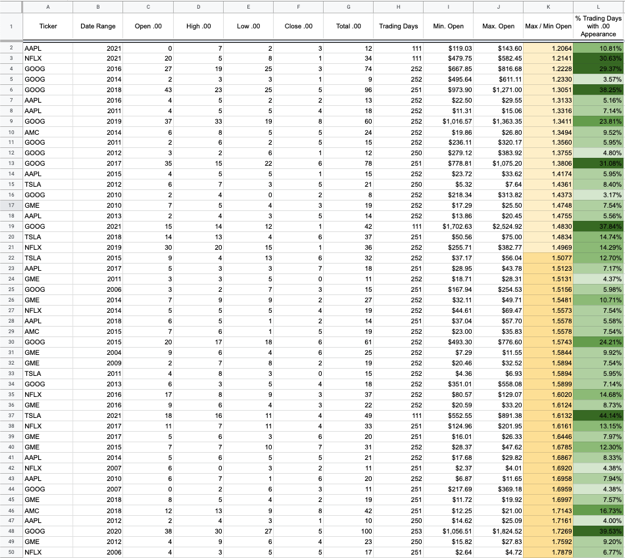Viewport: 625px width, 558px height.
Task: Select the 37.84% cell
Action: [x=598, y=226]
